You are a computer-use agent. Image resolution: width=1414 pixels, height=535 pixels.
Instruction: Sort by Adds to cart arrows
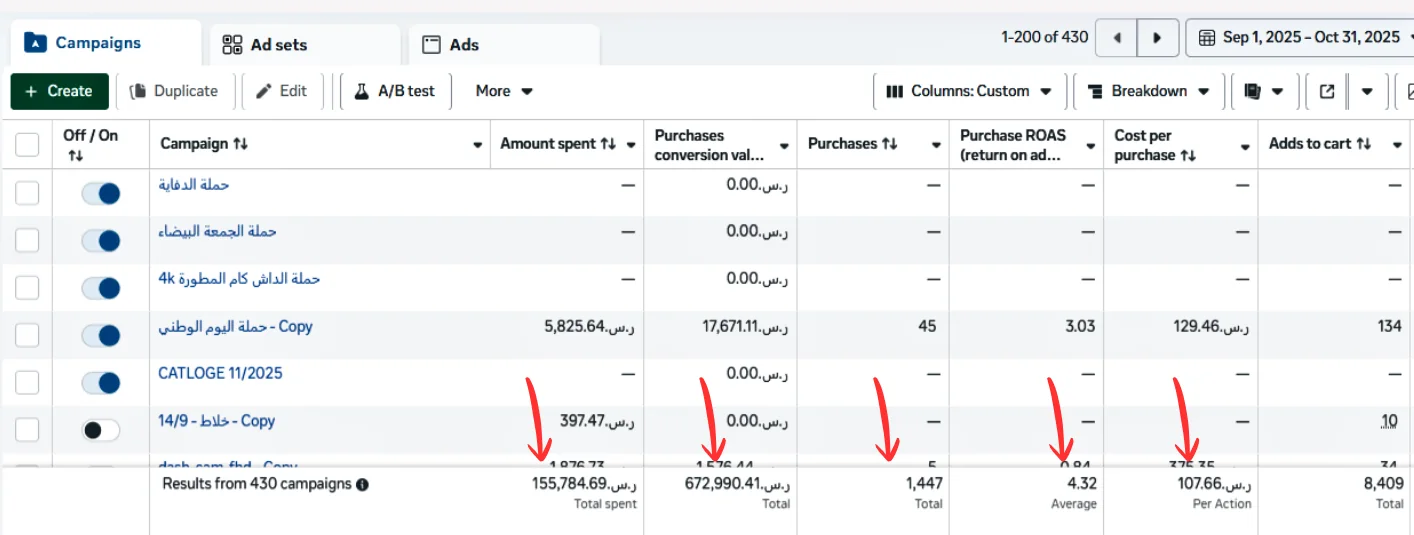(1363, 144)
